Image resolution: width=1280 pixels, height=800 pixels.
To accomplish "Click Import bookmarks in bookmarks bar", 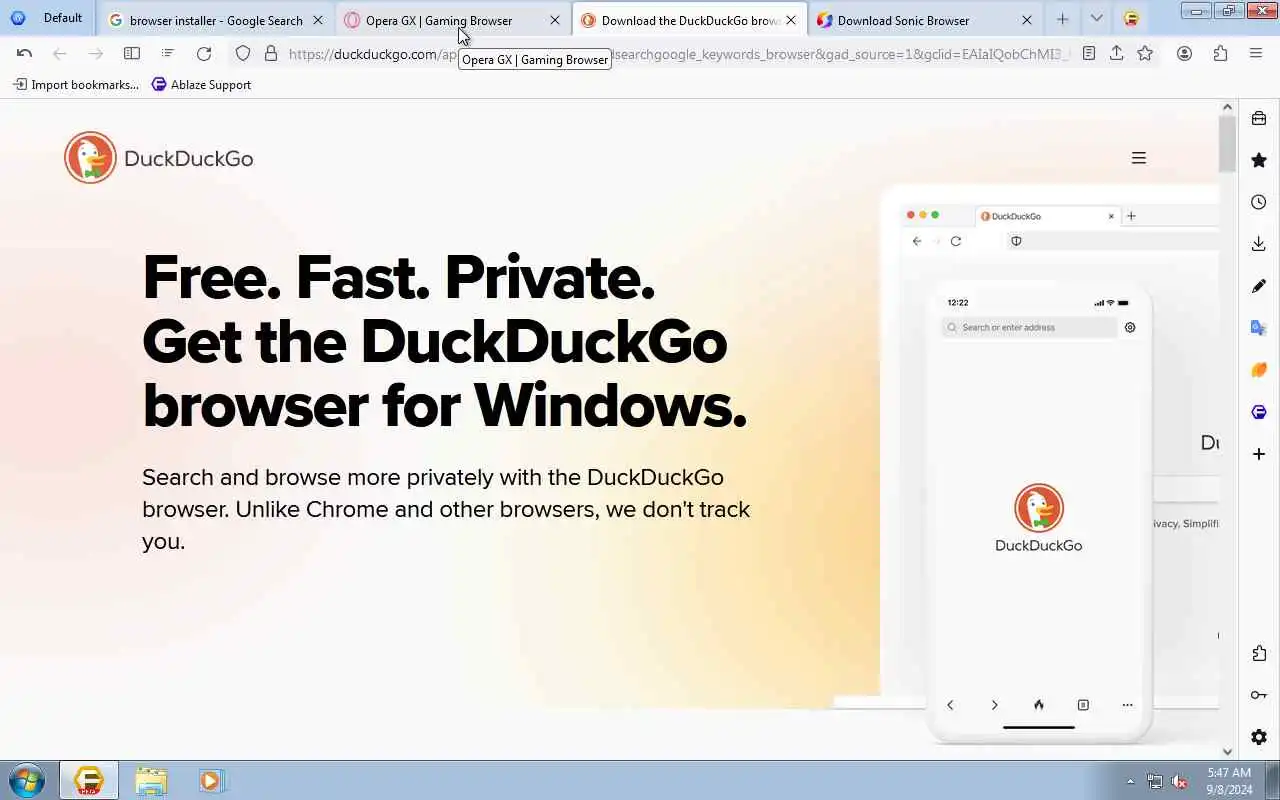I will [75, 85].
